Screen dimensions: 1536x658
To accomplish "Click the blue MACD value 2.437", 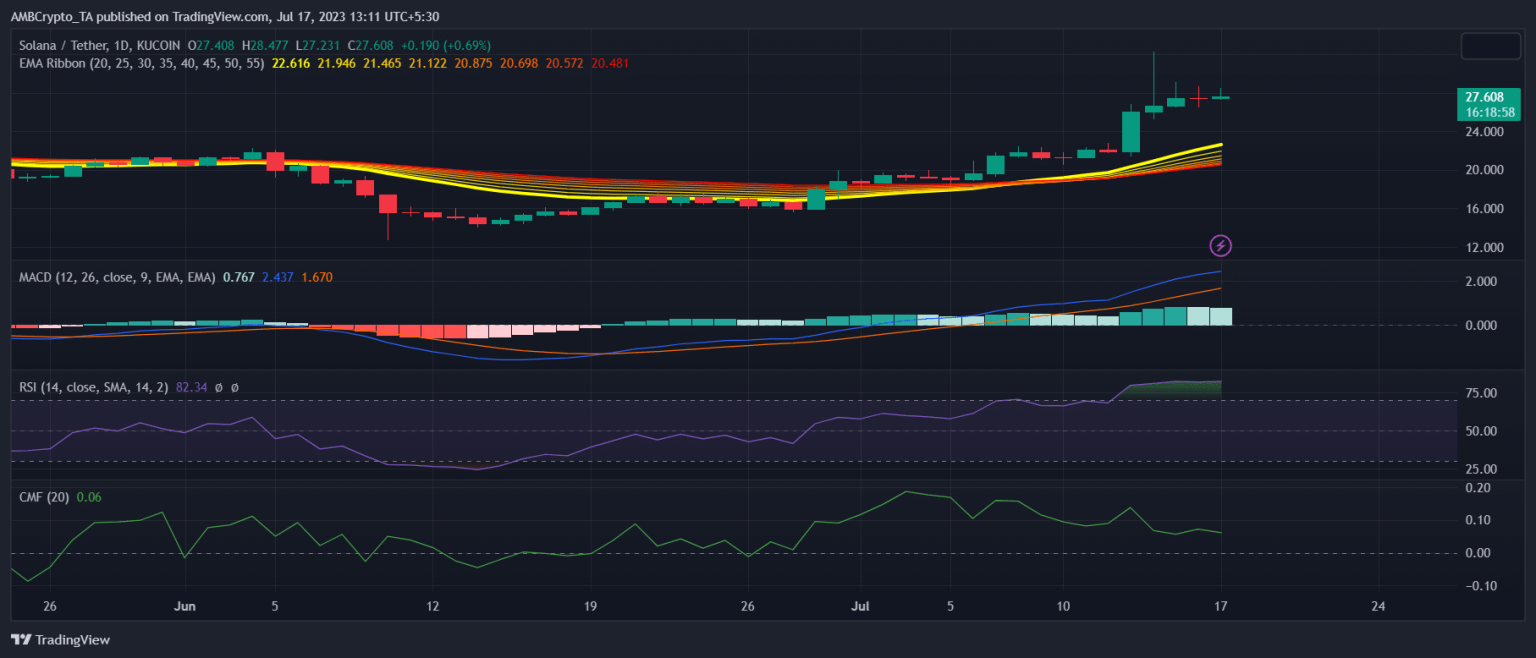I will pos(276,277).
